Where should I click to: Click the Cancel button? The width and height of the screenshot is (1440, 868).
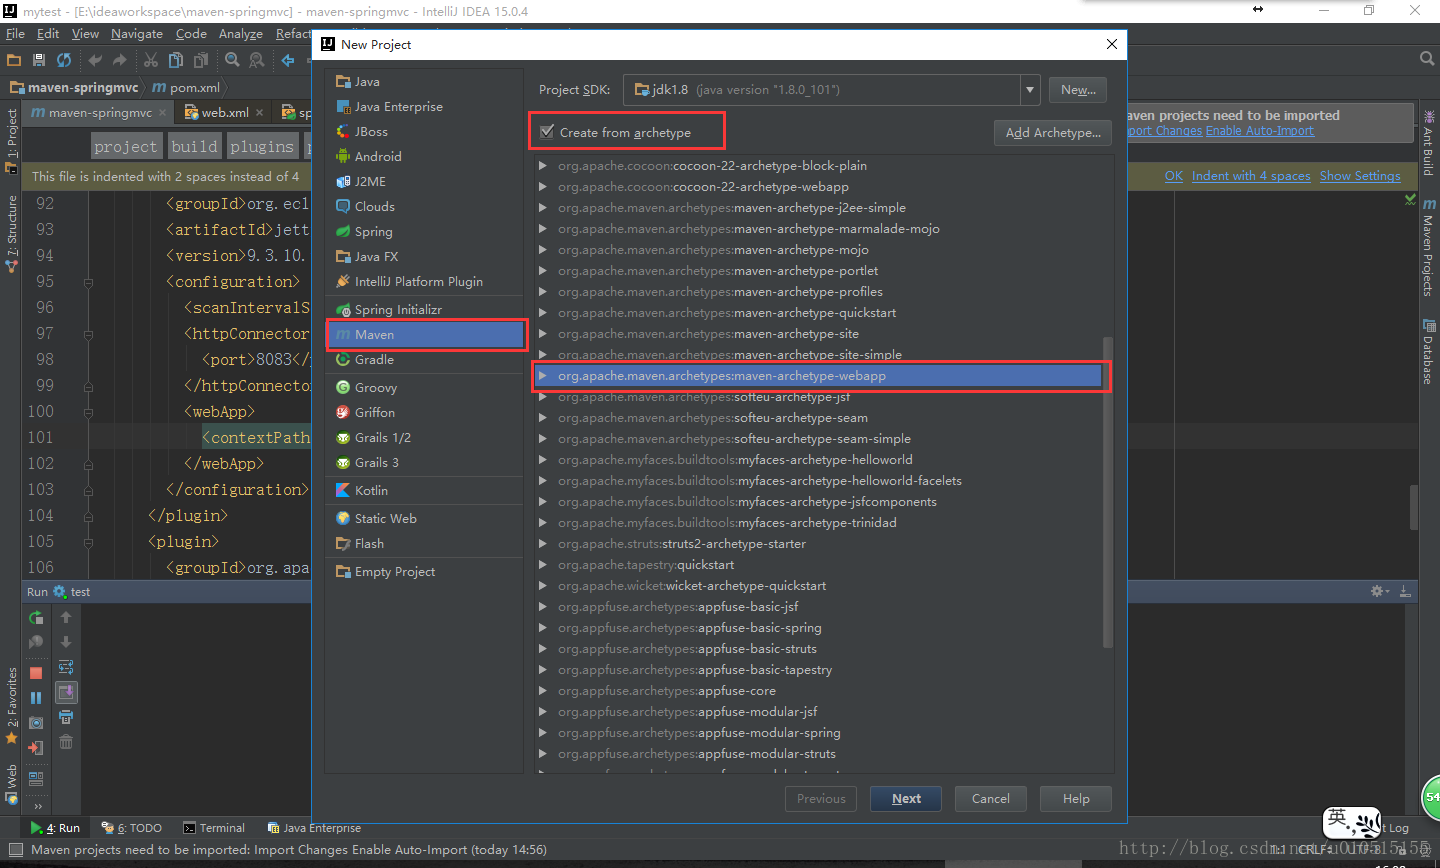(x=991, y=799)
